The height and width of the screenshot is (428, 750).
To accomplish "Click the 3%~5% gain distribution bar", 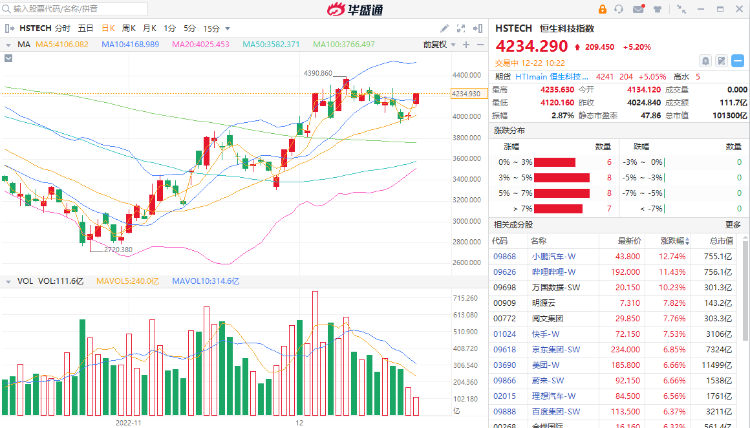I will click(x=562, y=178).
